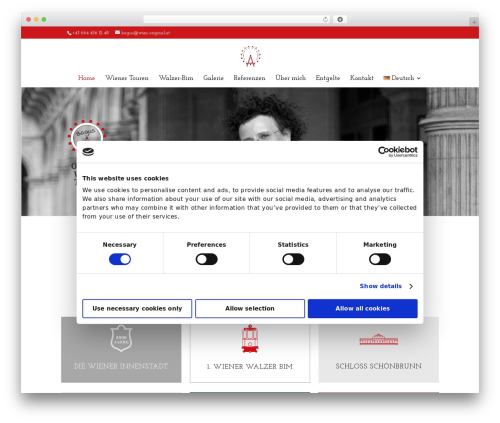Screen dimensions: 500x423
Task: Click Use necessary cookies only button
Action: point(137,309)
